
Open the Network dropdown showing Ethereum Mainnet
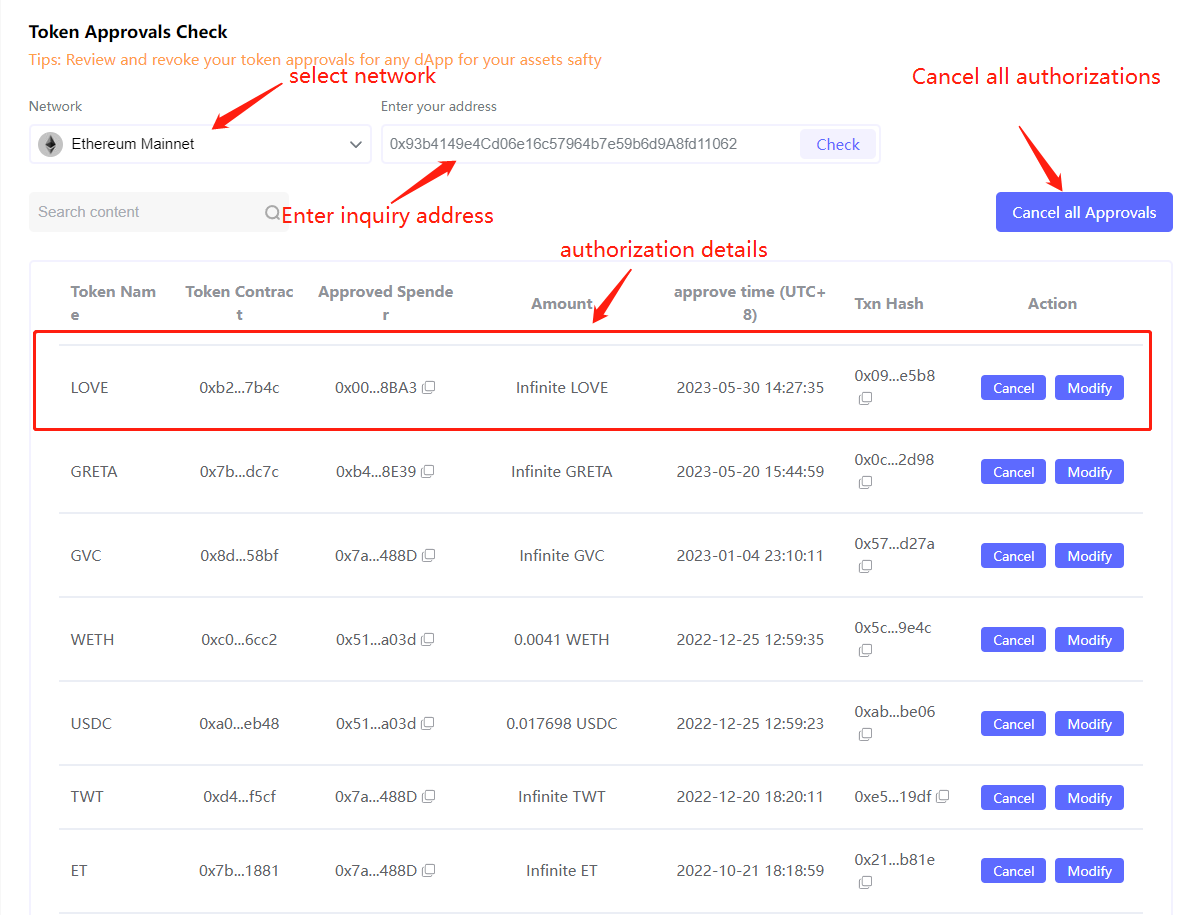[x=200, y=144]
